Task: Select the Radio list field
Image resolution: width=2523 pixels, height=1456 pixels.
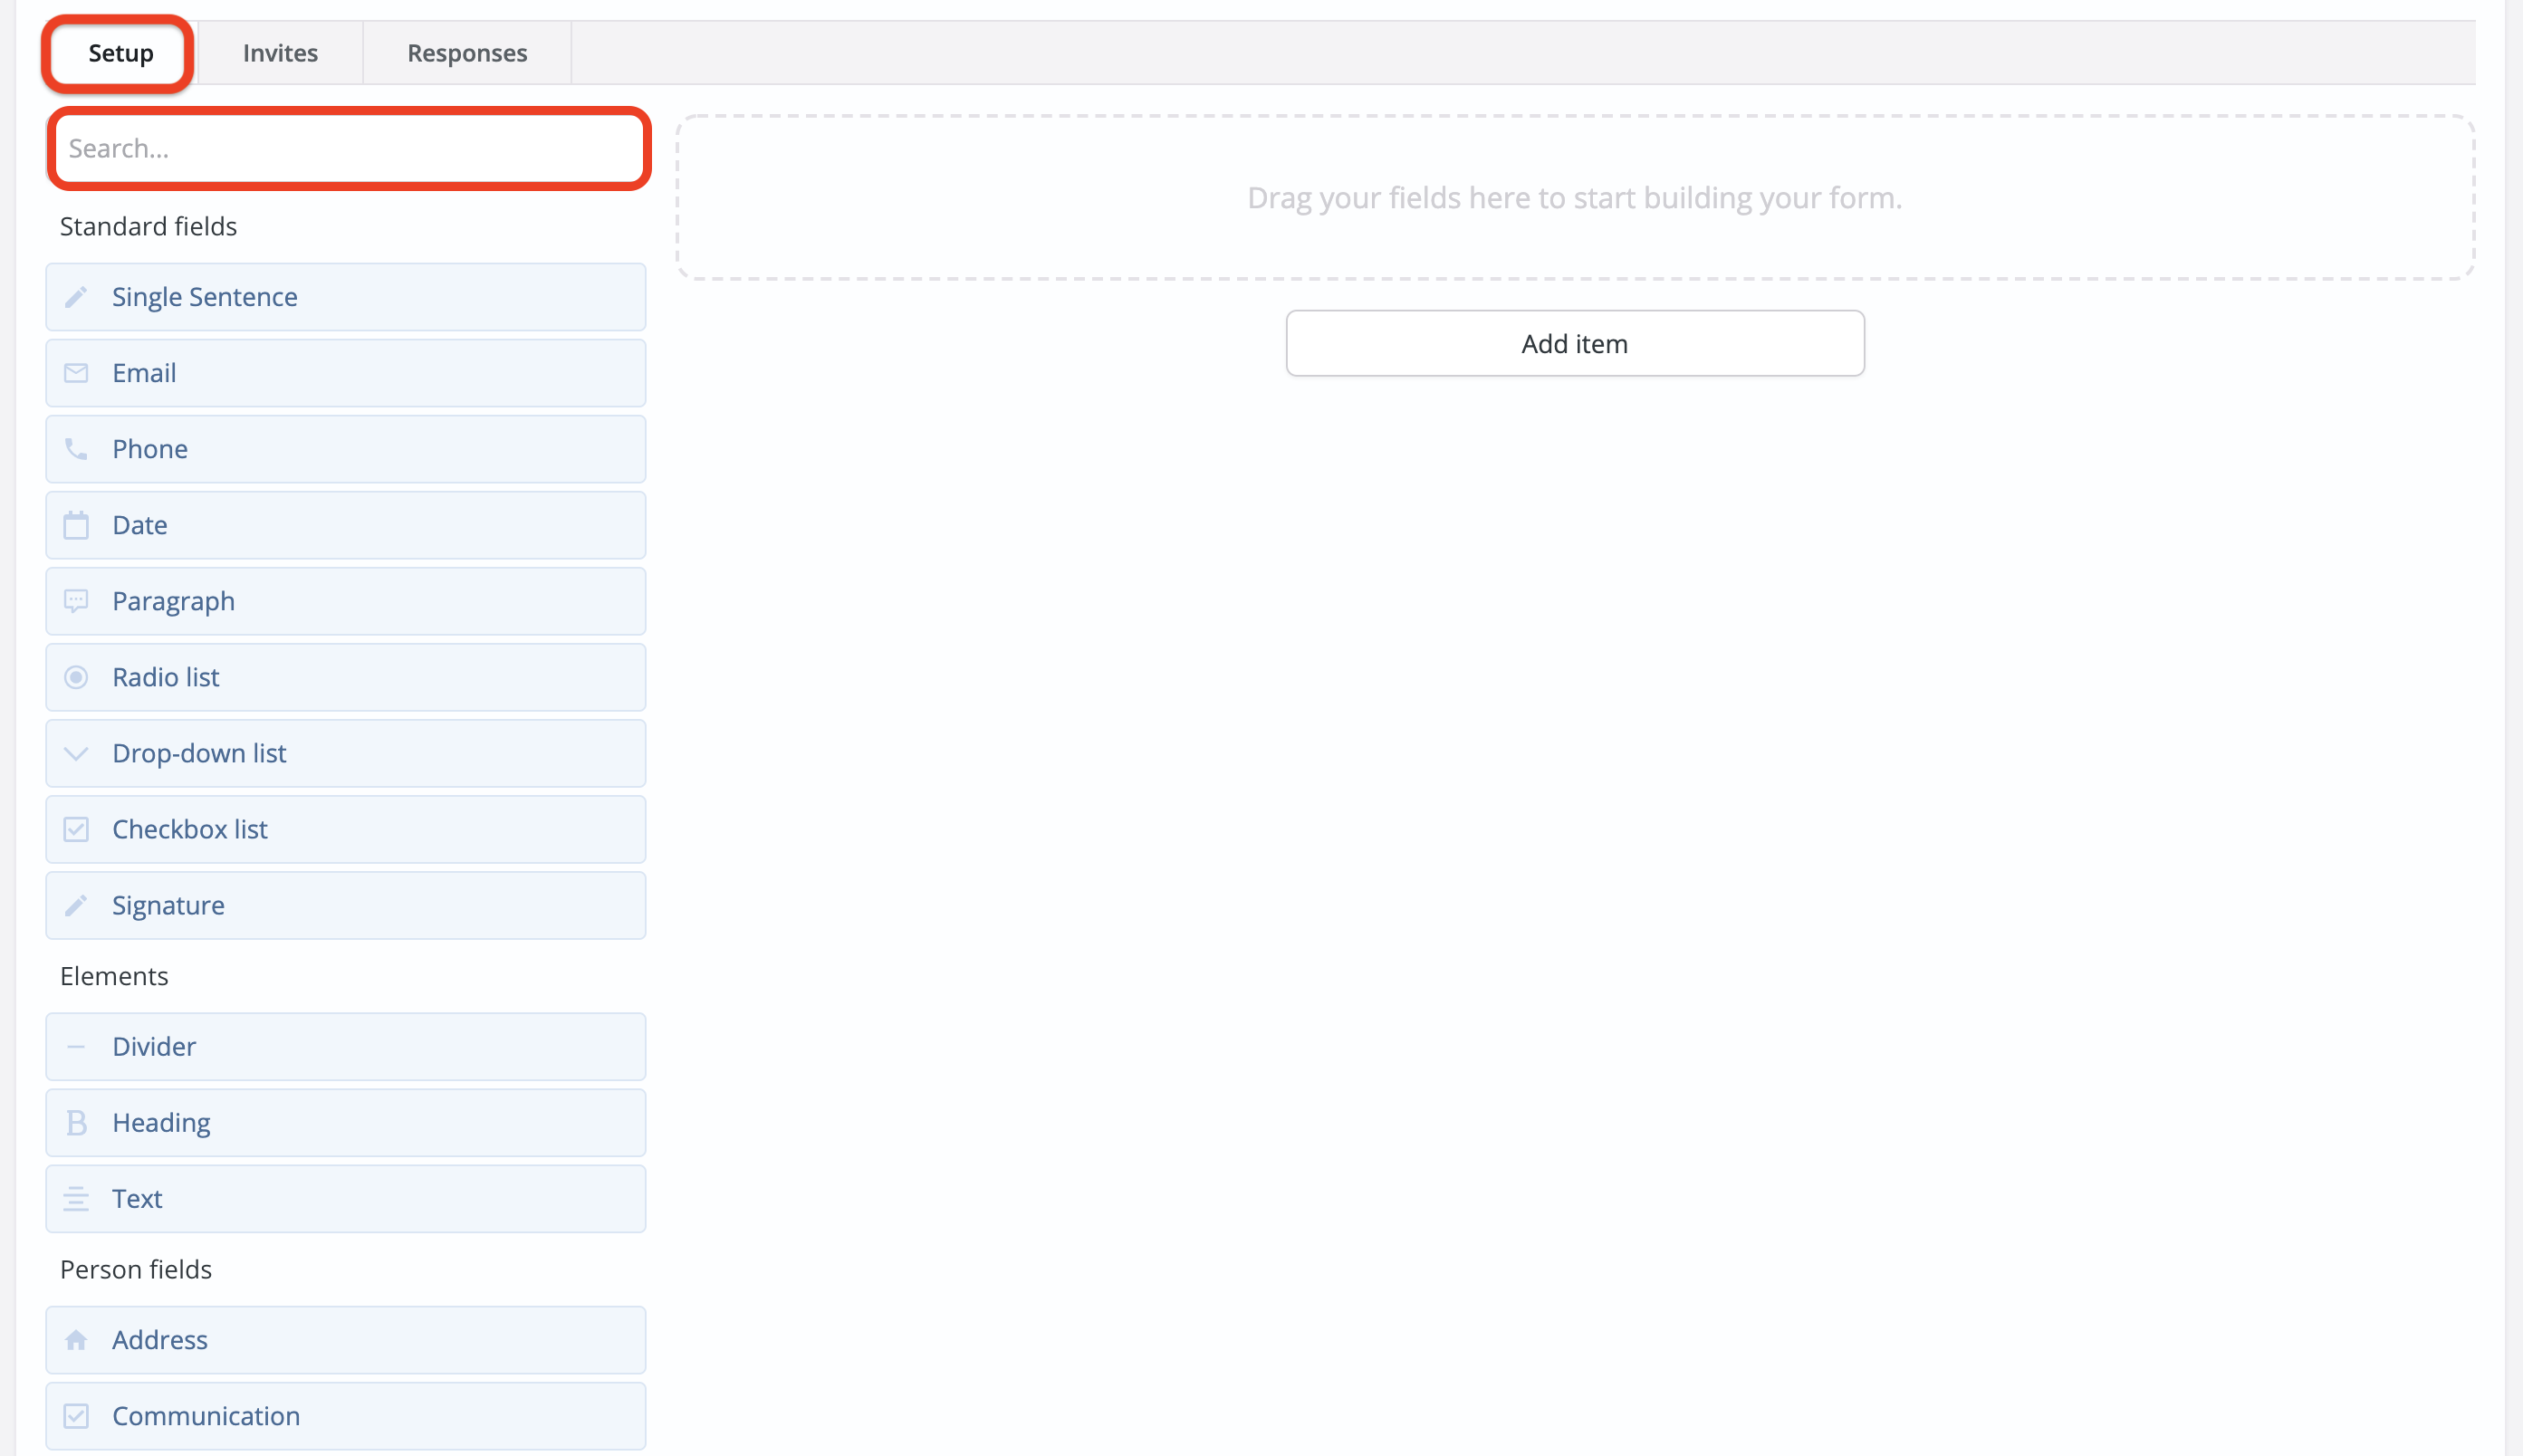Action: (345, 677)
